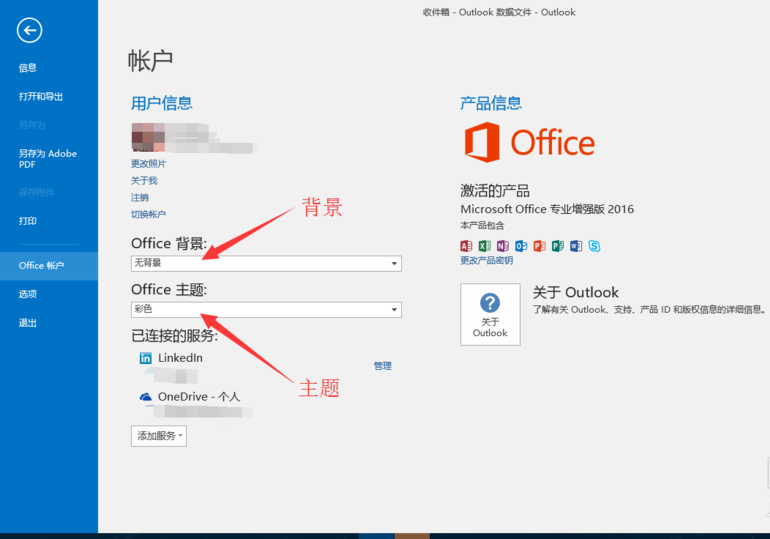
Task: Click the back arrow to leave Backstage
Action: 30,31
